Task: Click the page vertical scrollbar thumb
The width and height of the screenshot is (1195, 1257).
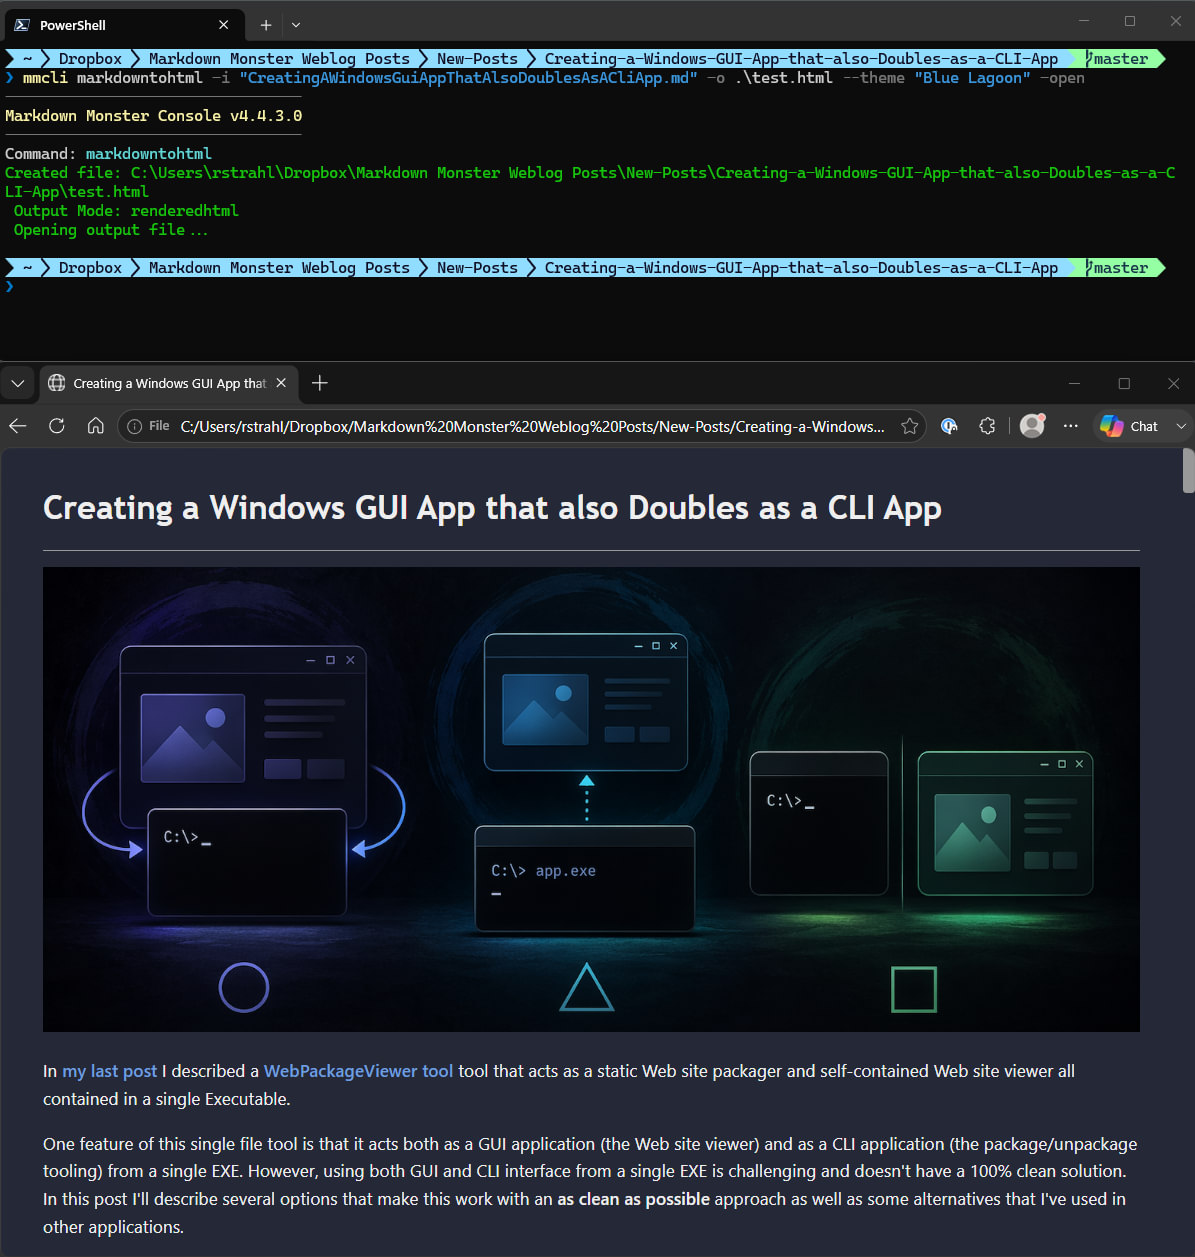Action: tap(1188, 471)
